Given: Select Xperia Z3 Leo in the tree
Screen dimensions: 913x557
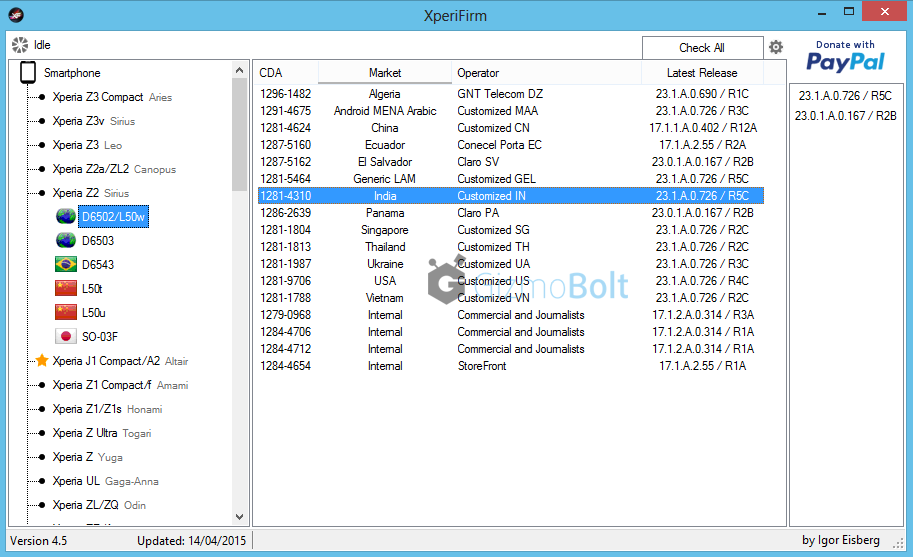Looking at the screenshot, I should tap(87, 145).
